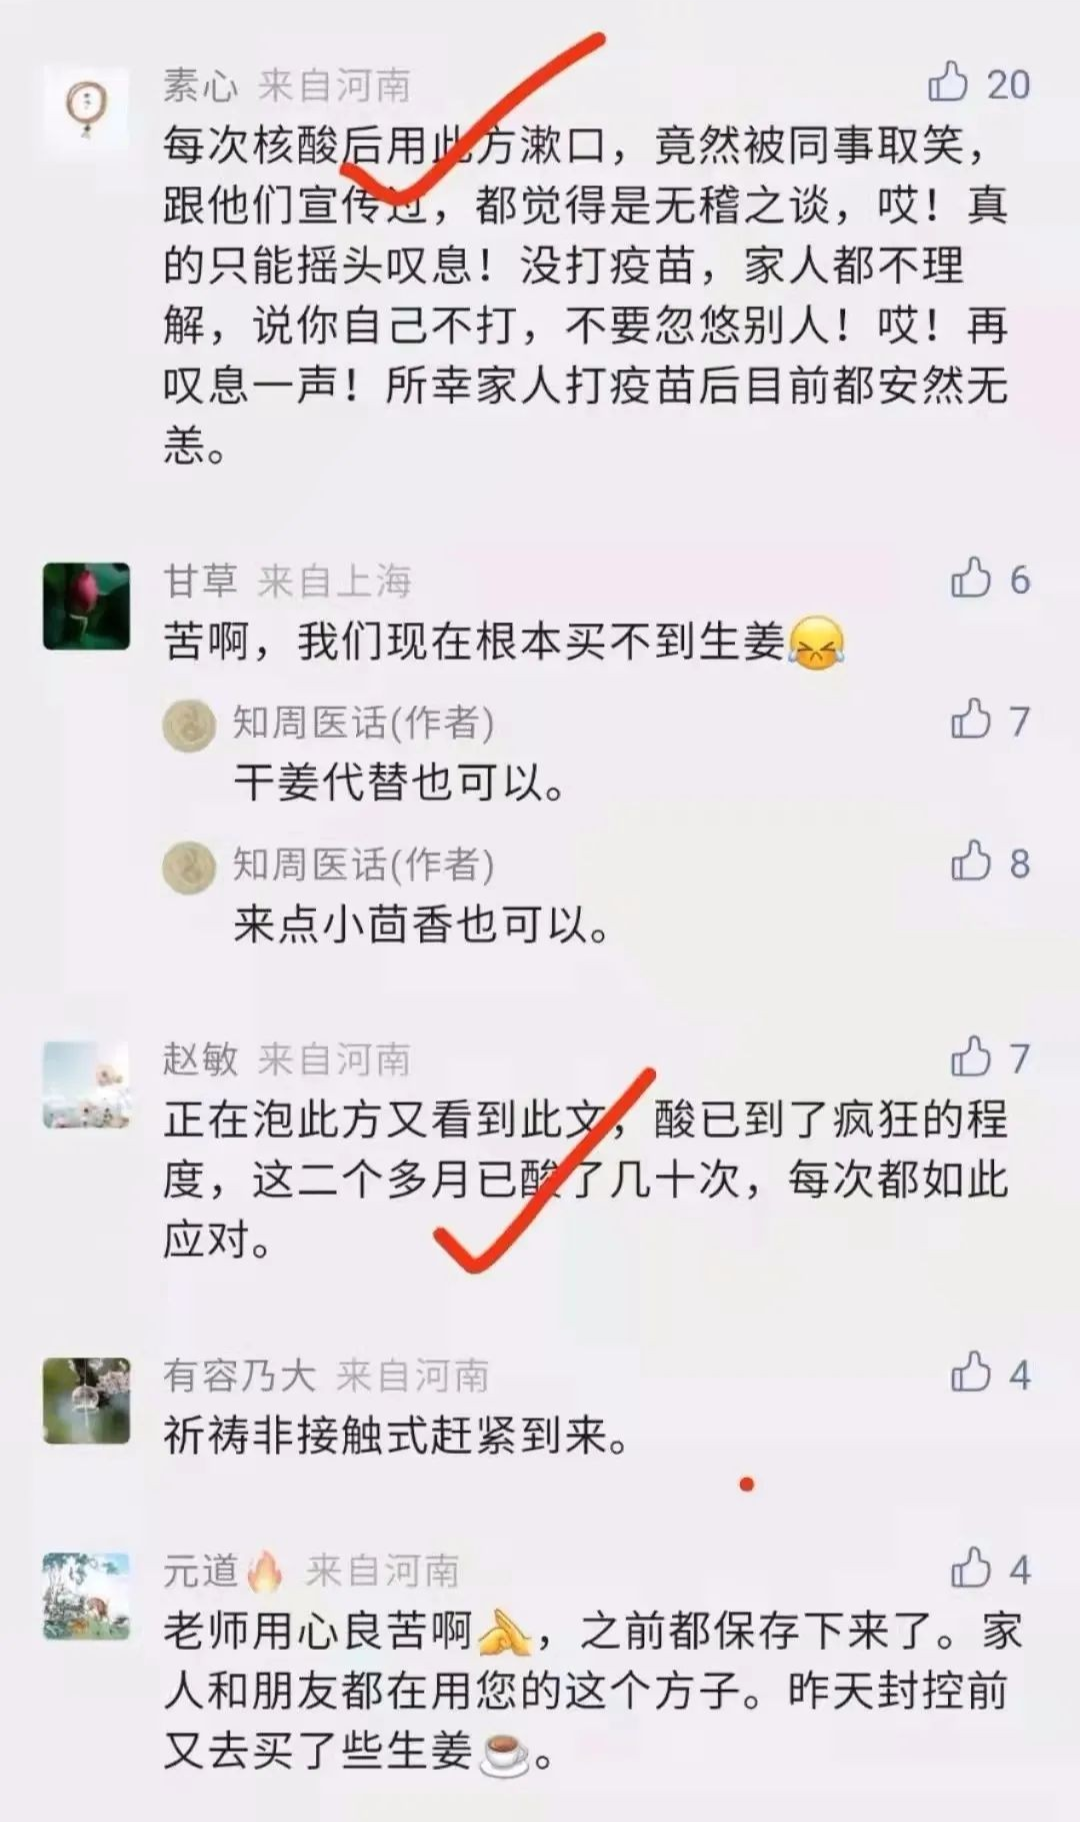
Task: Like author reply 干姜代替也可以
Action: click(x=970, y=720)
